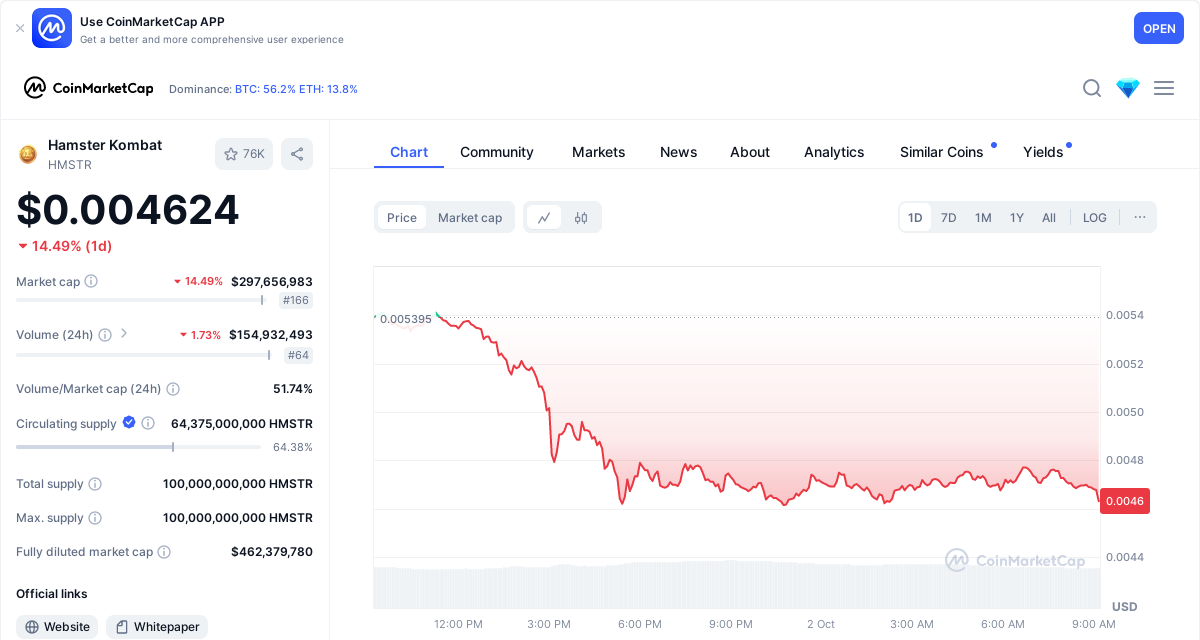This screenshot has width=1200, height=640.
Task: Click the CoinMarketCap app icon in banner
Action: [52, 28]
